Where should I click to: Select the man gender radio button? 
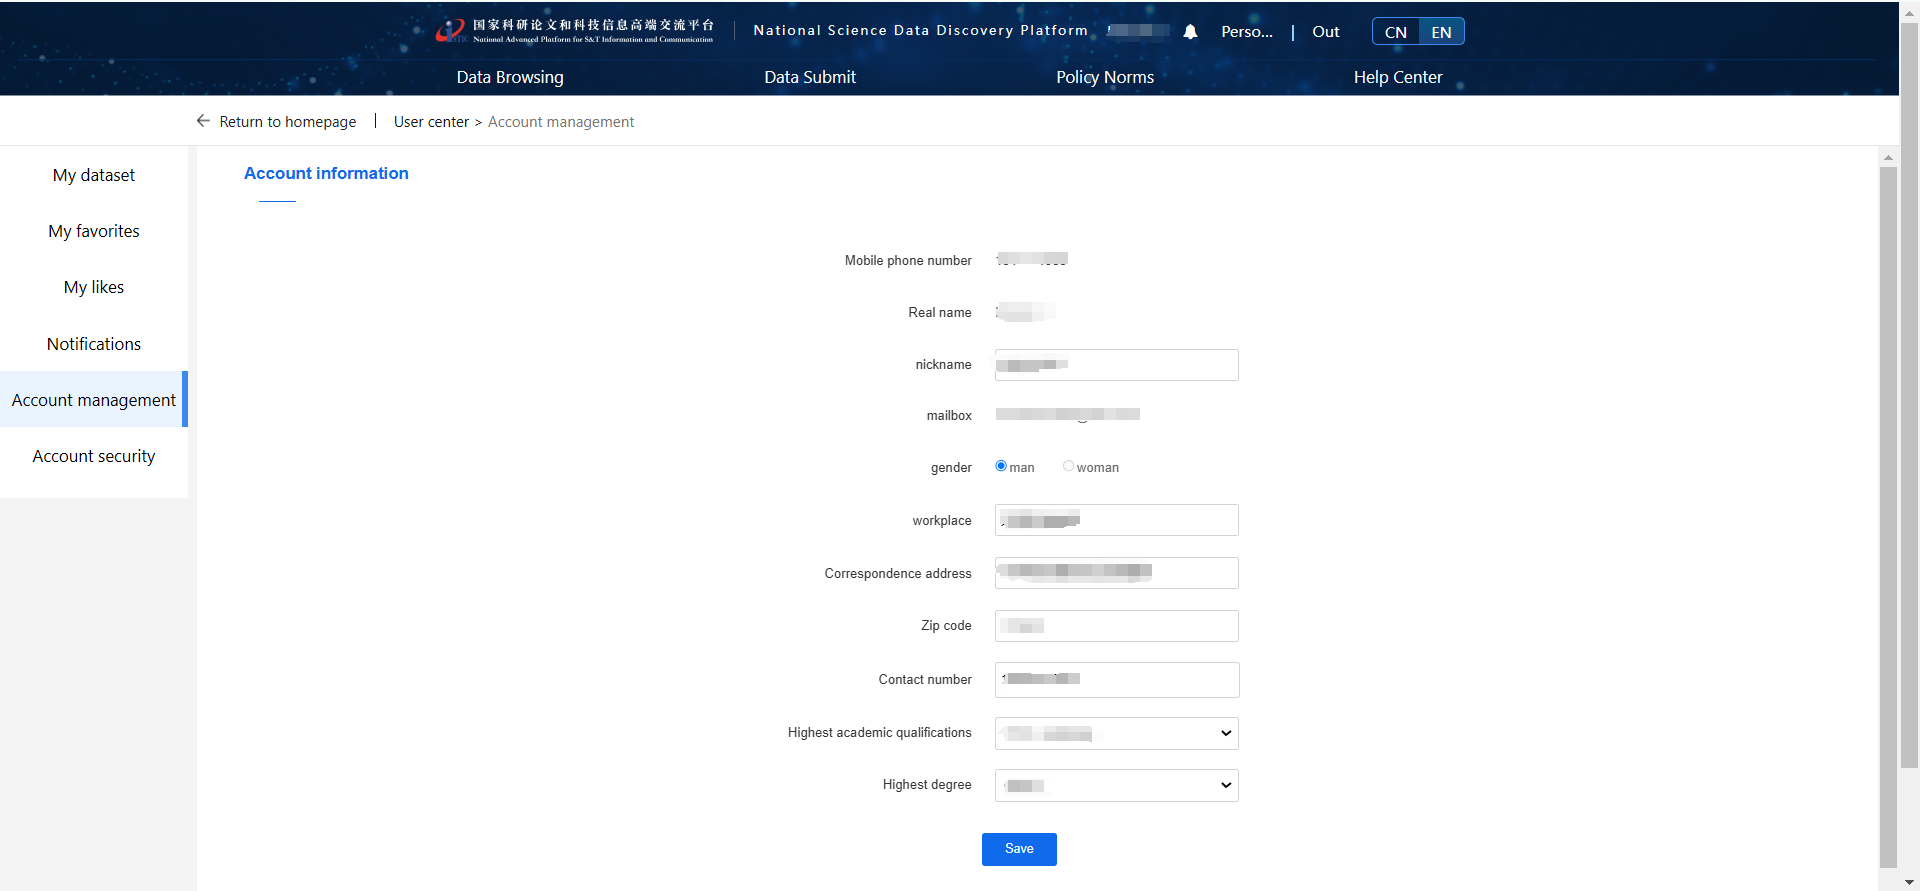pos(1001,466)
